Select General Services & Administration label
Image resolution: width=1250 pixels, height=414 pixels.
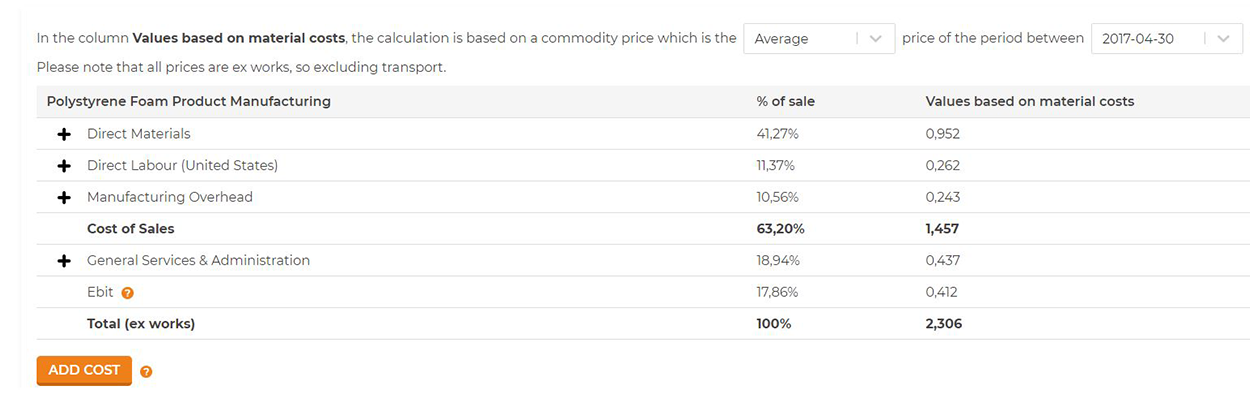198,261
